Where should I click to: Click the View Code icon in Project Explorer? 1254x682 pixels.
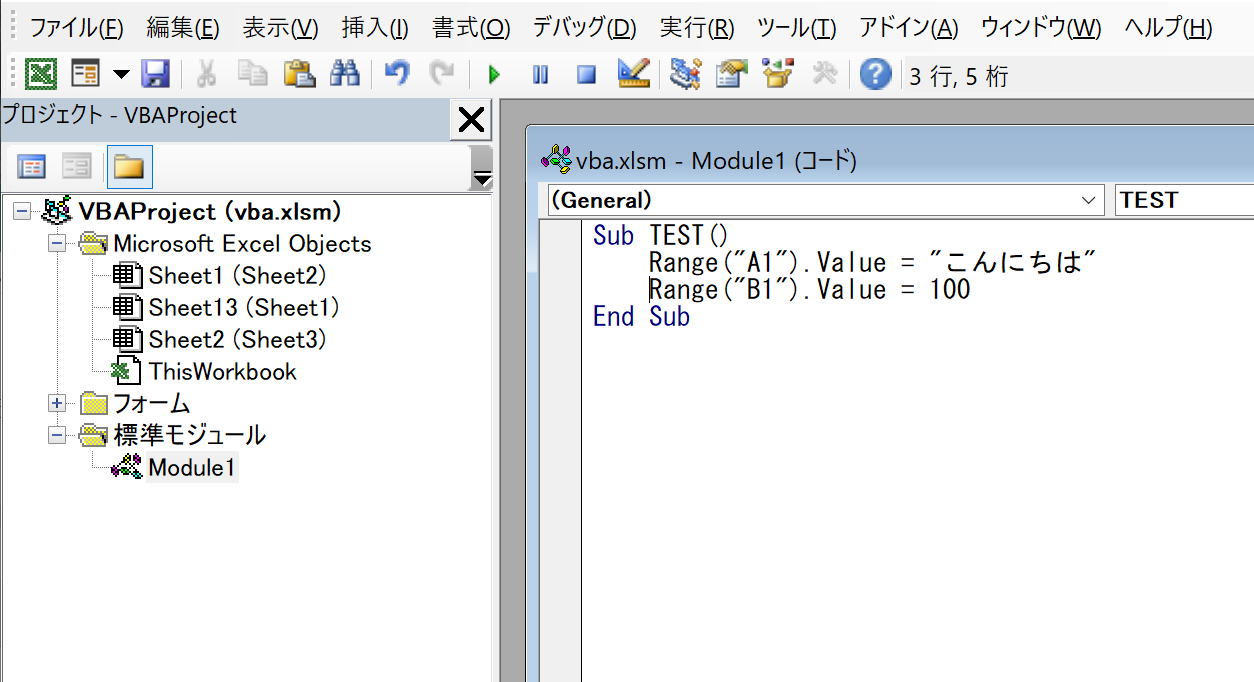click(31, 166)
